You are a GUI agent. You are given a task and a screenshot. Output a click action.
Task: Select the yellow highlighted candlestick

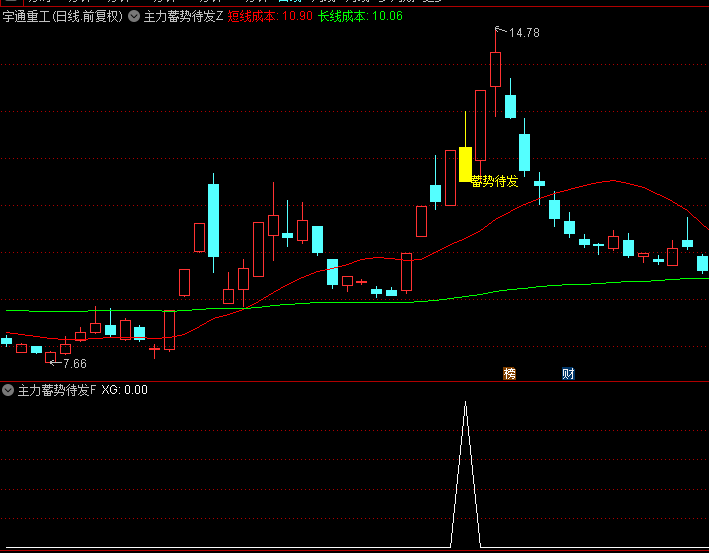pos(465,164)
